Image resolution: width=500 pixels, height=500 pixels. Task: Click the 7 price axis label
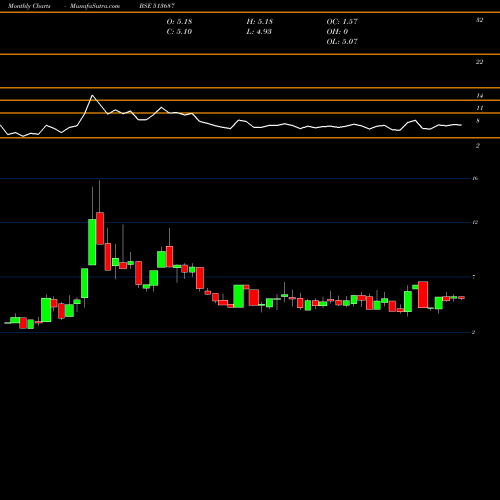click(474, 277)
